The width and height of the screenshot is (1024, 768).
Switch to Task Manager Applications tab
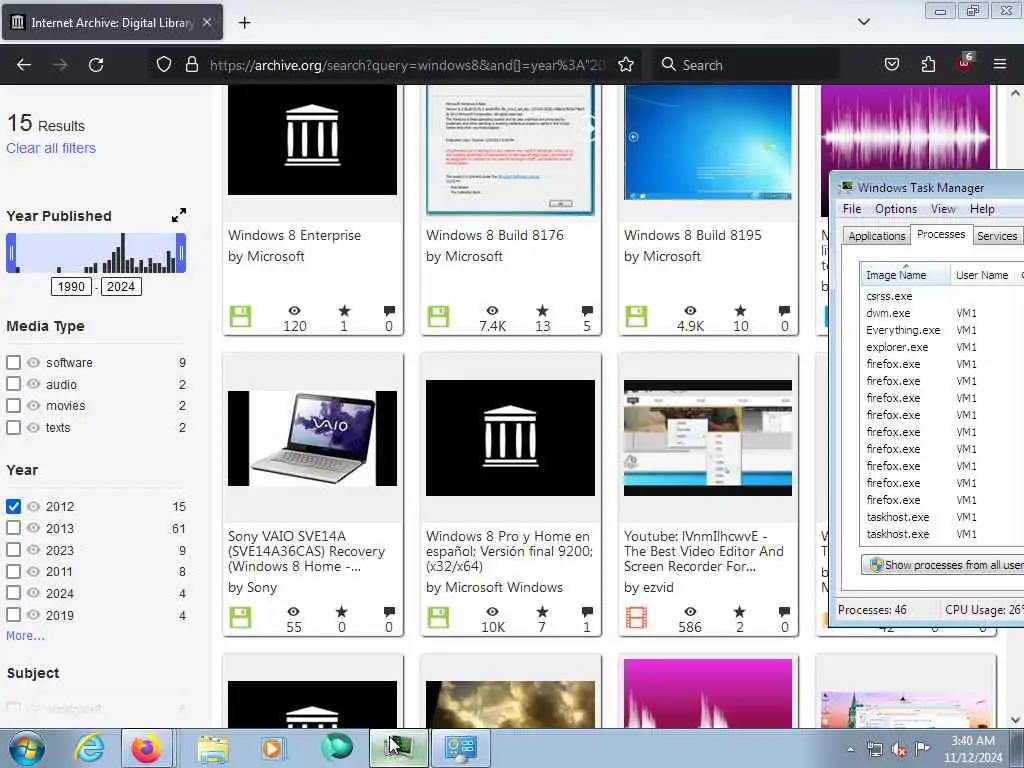point(876,236)
